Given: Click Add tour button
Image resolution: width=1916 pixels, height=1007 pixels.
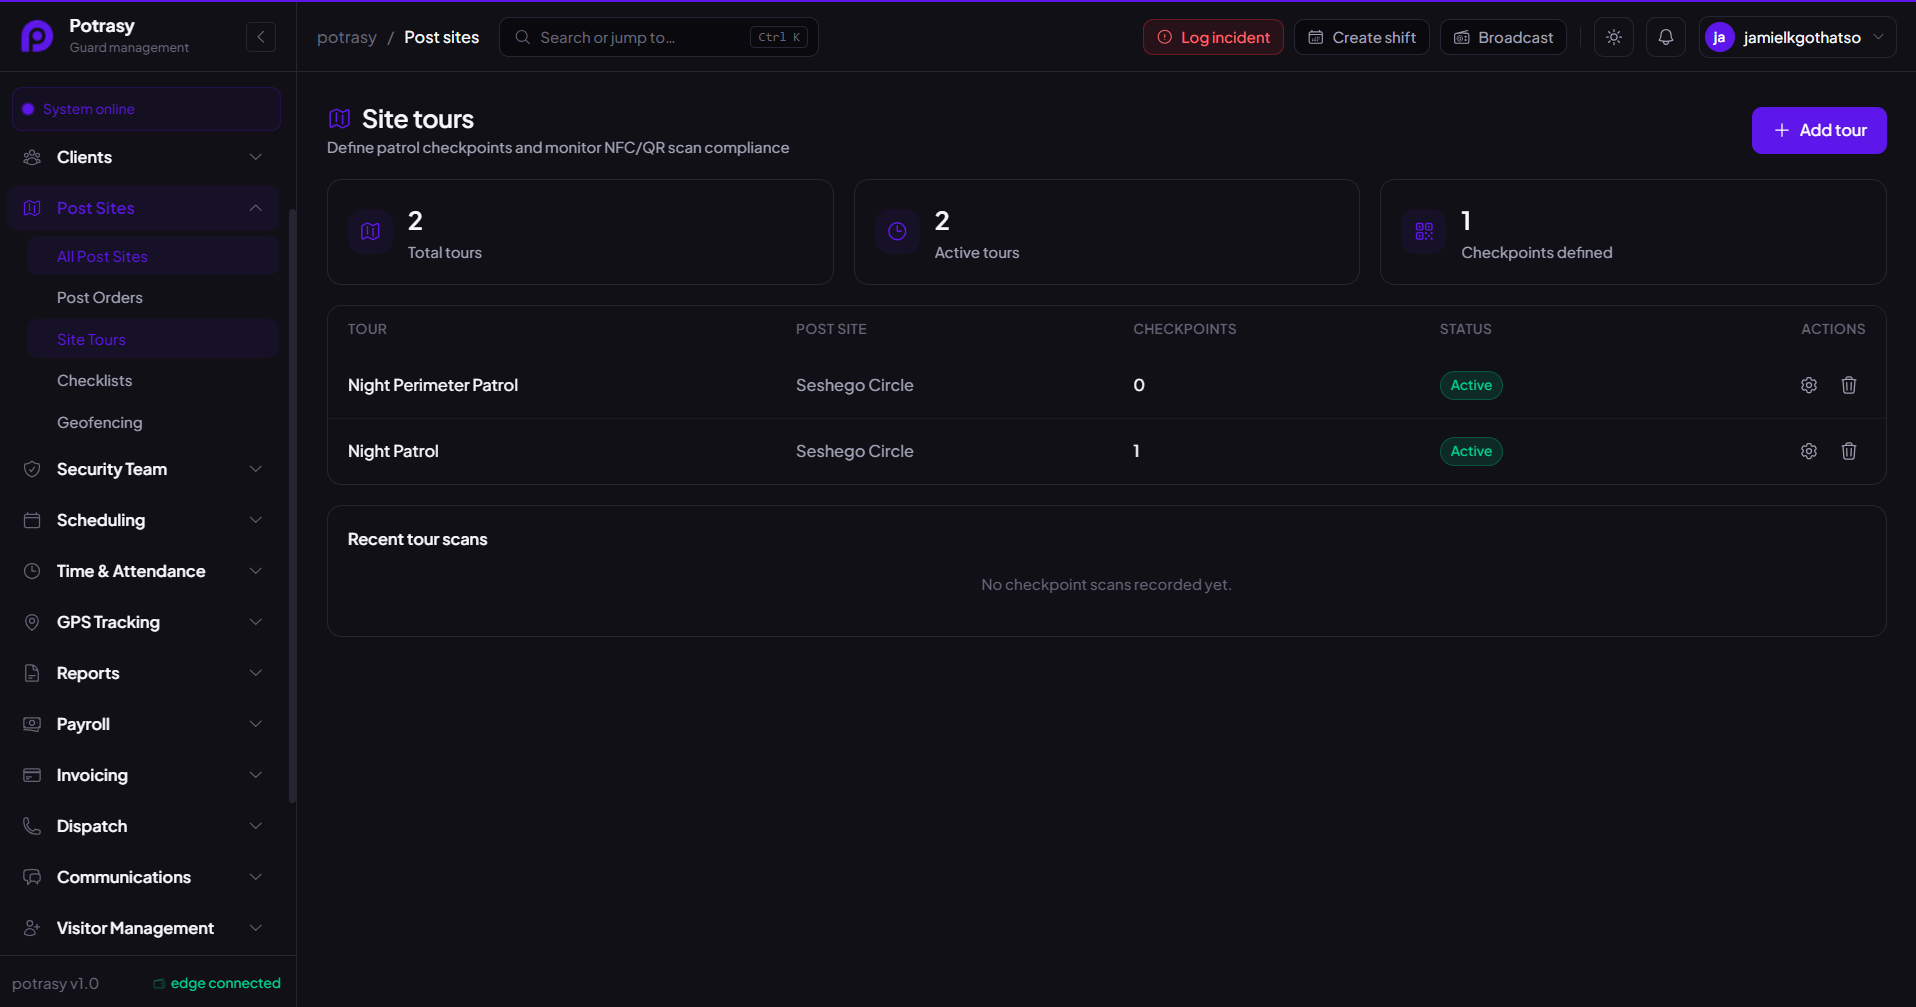Looking at the screenshot, I should 1819,130.
